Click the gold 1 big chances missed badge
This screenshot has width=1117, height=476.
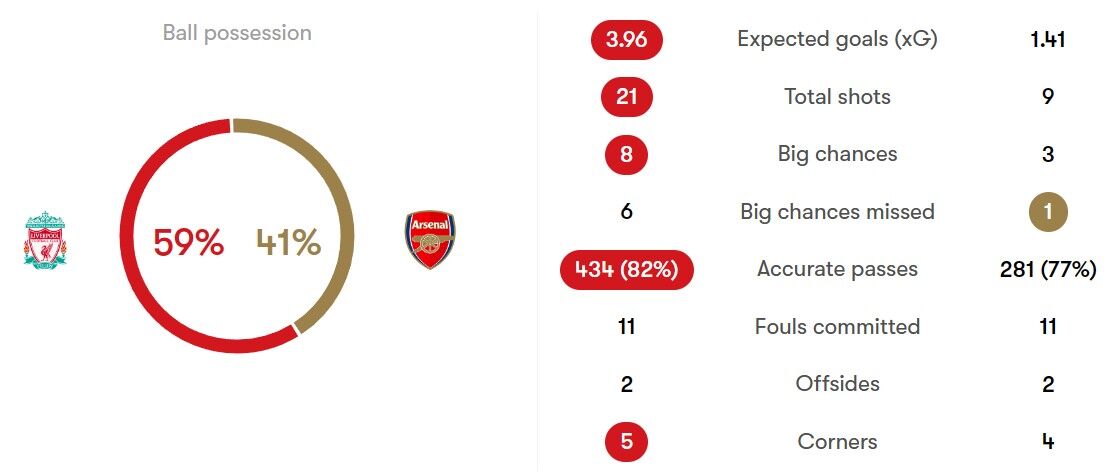coord(1048,212)
